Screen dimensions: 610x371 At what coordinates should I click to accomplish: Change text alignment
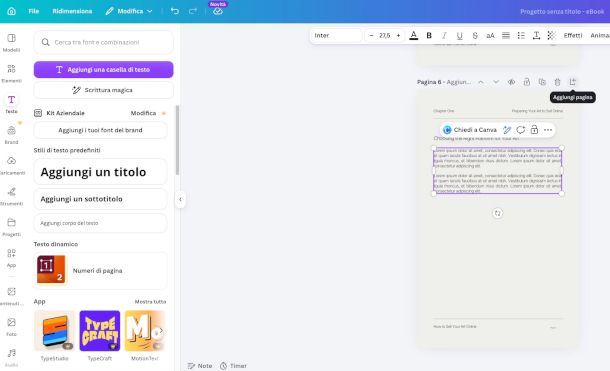click(x=505, y=35)
